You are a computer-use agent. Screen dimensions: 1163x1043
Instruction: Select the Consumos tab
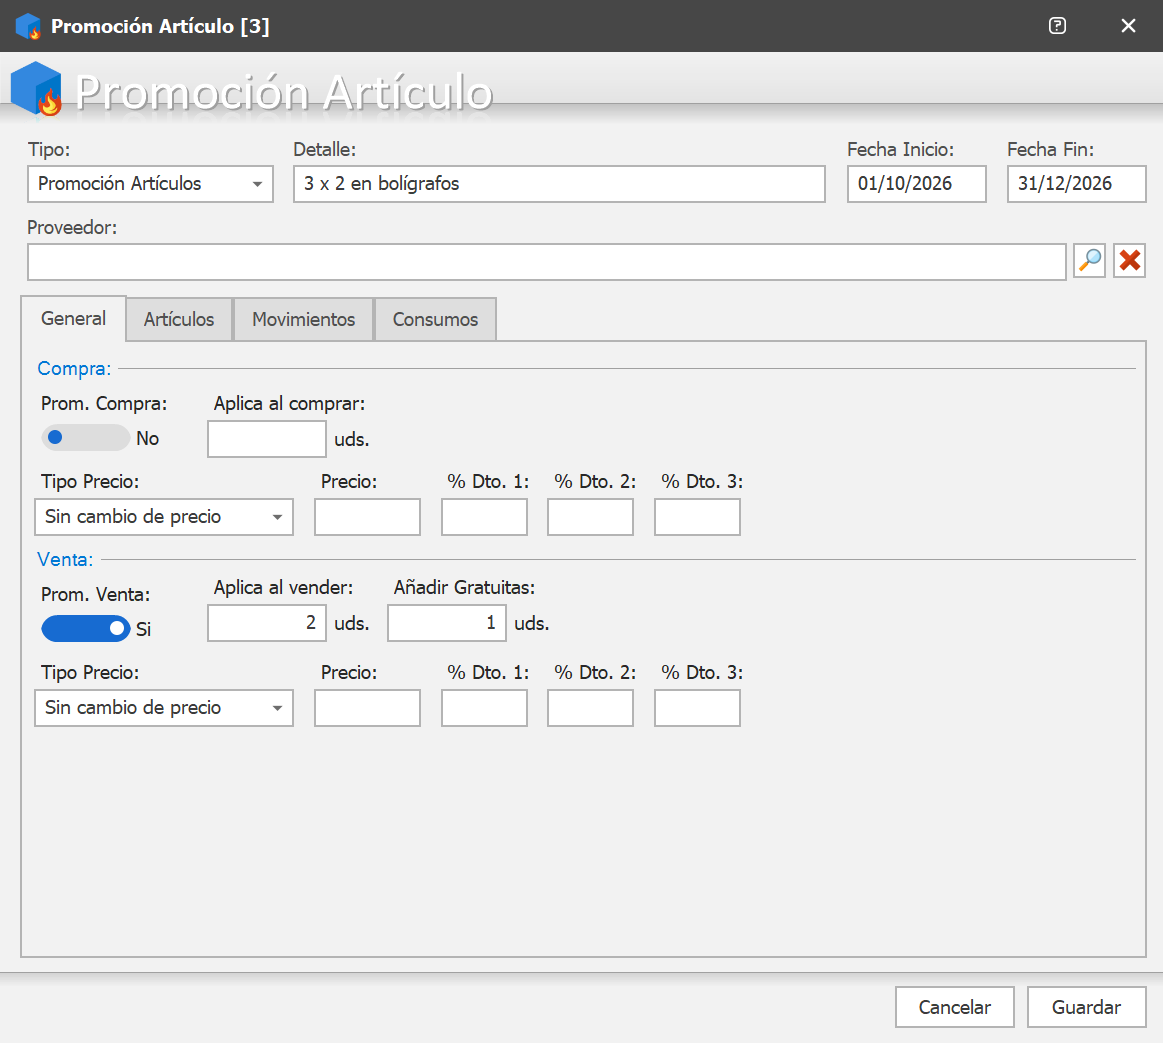435,320
